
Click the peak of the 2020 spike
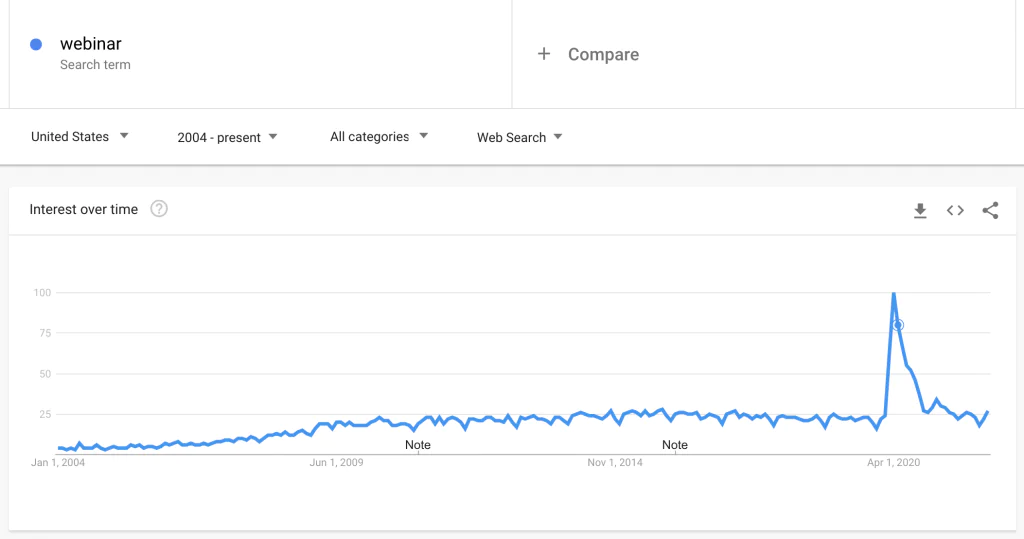coord(893,293)
